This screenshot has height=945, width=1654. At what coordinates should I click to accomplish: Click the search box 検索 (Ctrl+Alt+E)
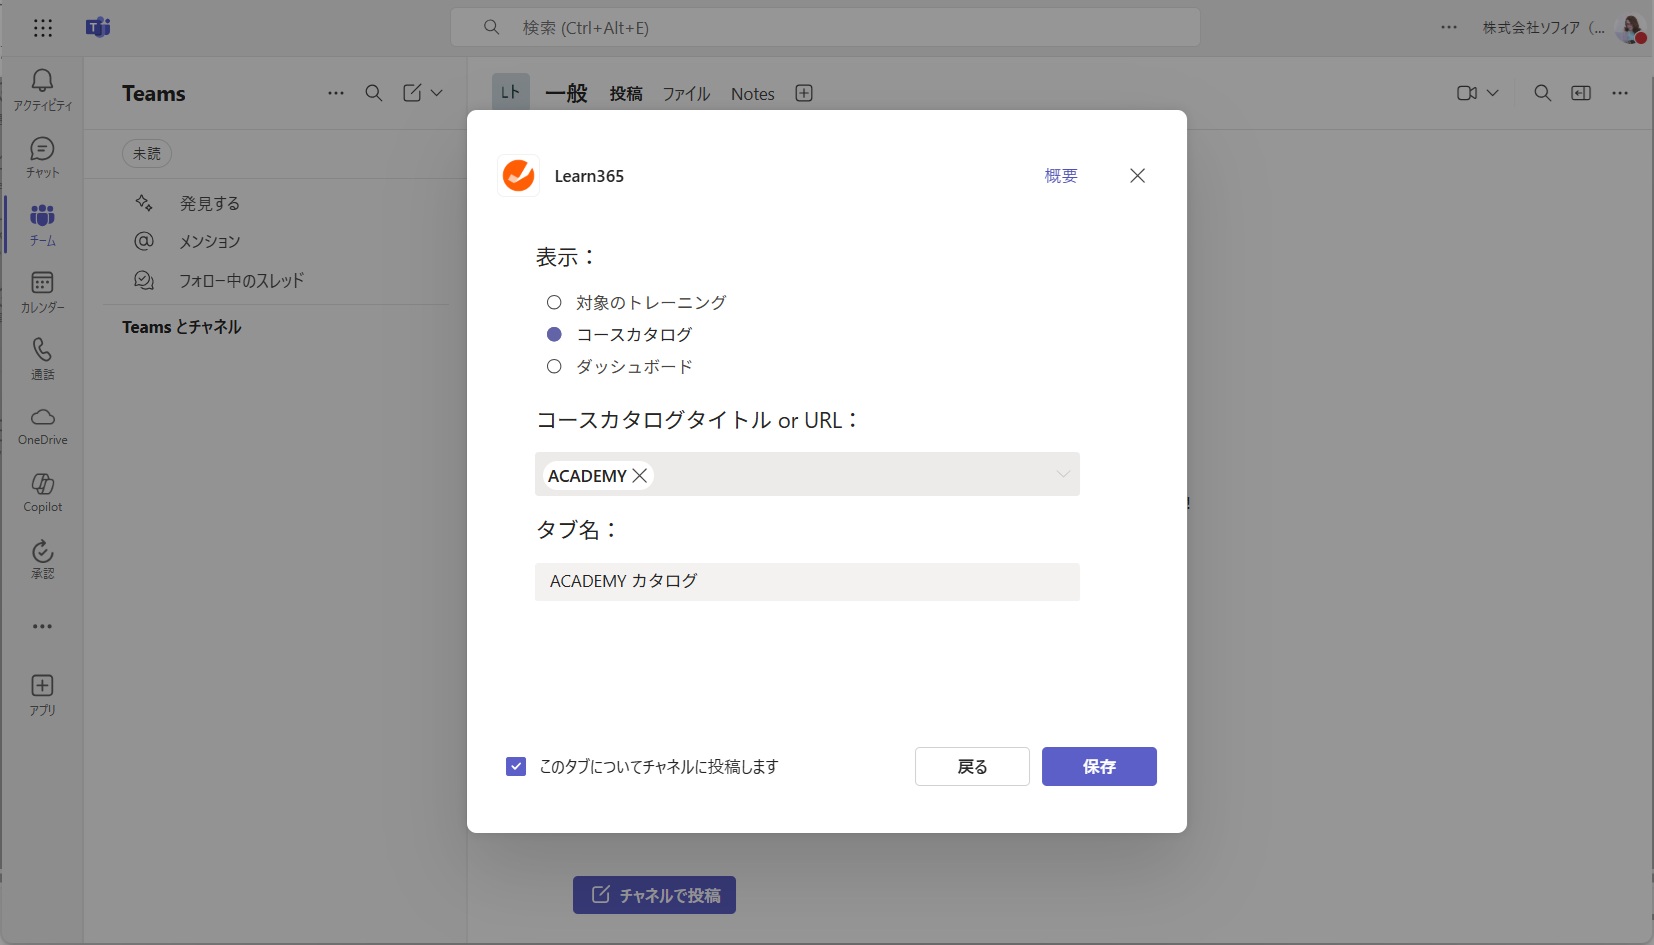pos(825,27)
